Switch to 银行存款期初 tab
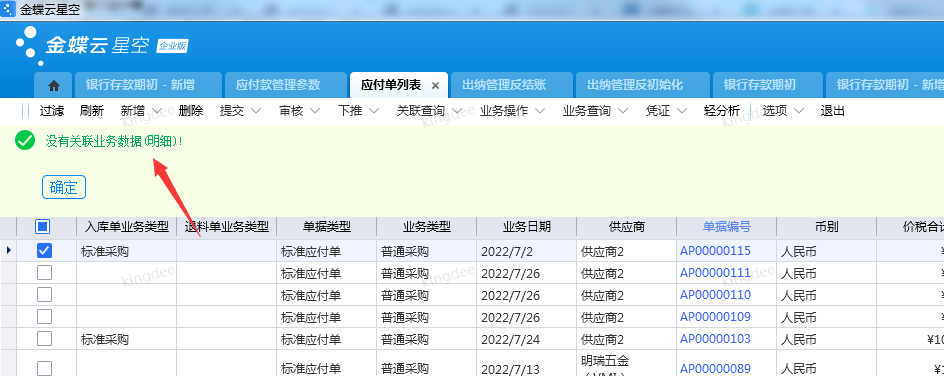Image resolution: width=944 pixels, height=376 pixels. tap(768, 85)
